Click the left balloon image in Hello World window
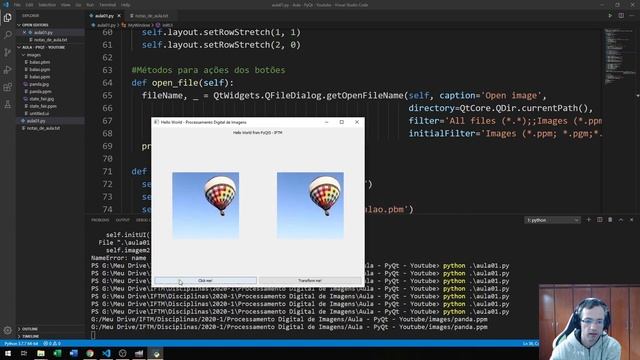The width and height of the screenshot is (640, 360). point(205,205)
